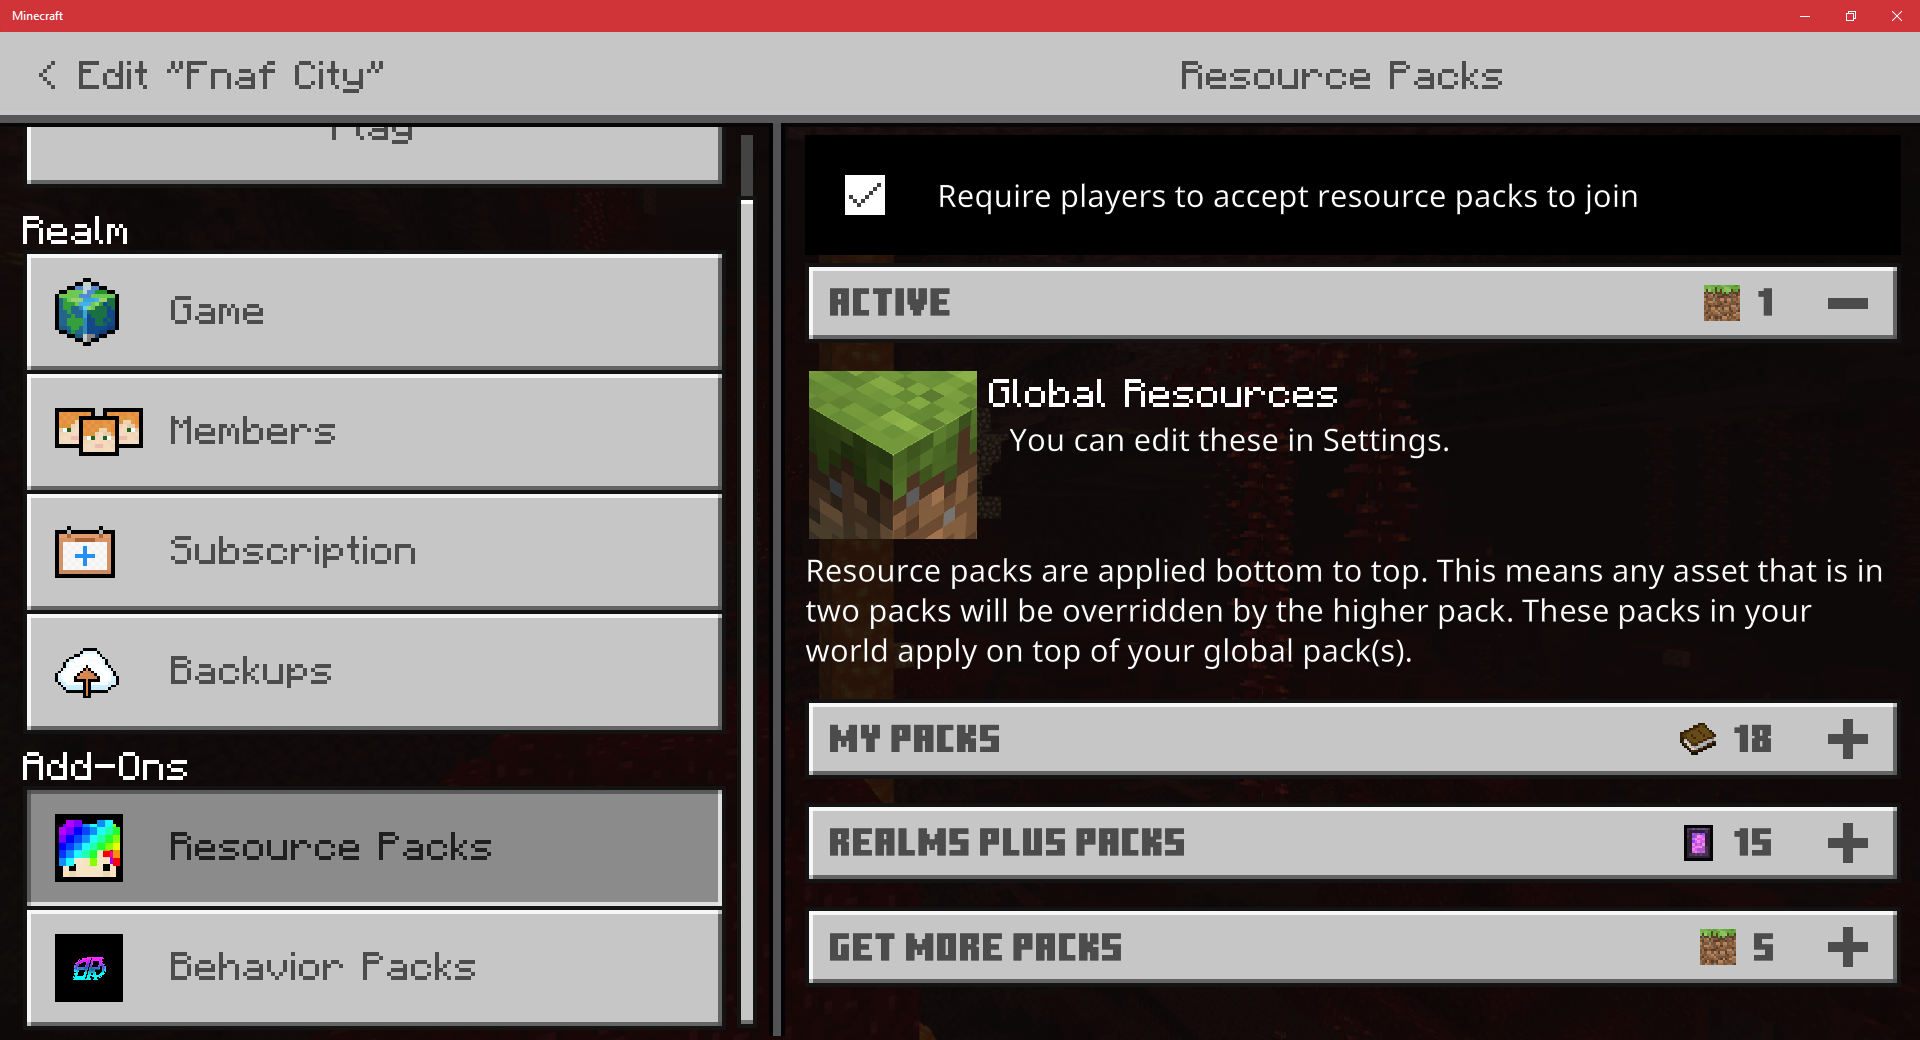This screenshot has width=1920, height=1040.
Task: Close the Minecraft window
Action: click(x=1897, y=16)
